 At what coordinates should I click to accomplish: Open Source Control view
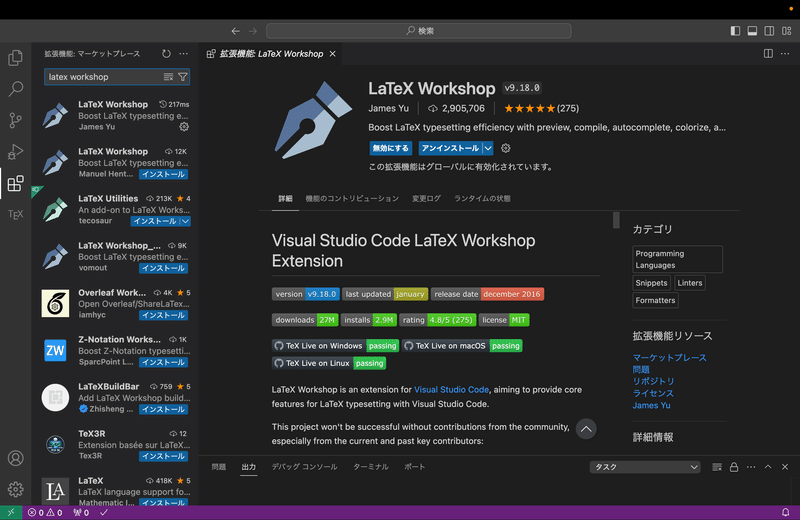click(15, 120)
